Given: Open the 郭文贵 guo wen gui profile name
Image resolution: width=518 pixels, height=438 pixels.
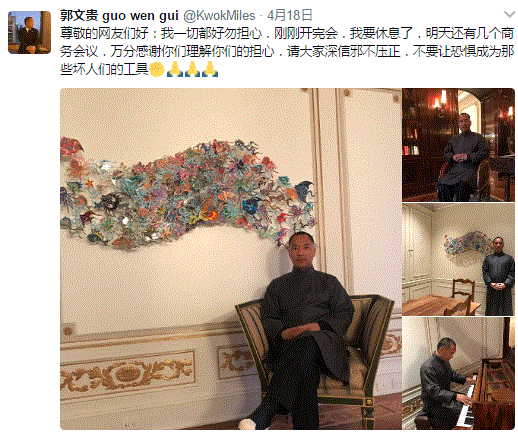Looking at the screenshot, I should [x=119, y=15].
